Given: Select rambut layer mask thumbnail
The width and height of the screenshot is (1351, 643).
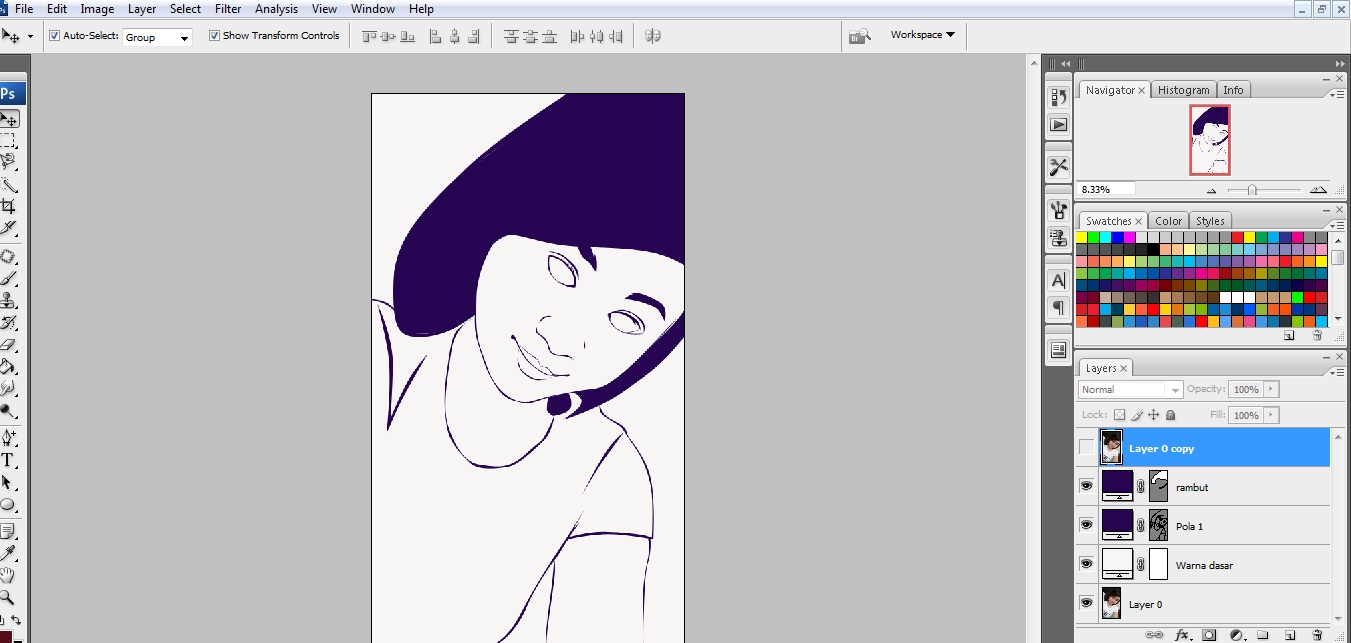Looking at the screenshot, I should coord(1158,487).
